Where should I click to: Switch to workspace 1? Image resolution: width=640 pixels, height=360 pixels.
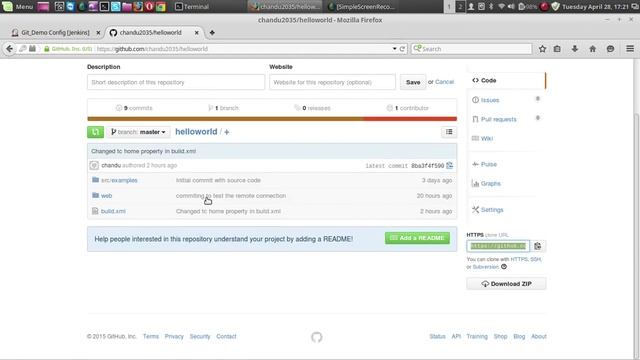pyautogui.click(x=449, y=7)
